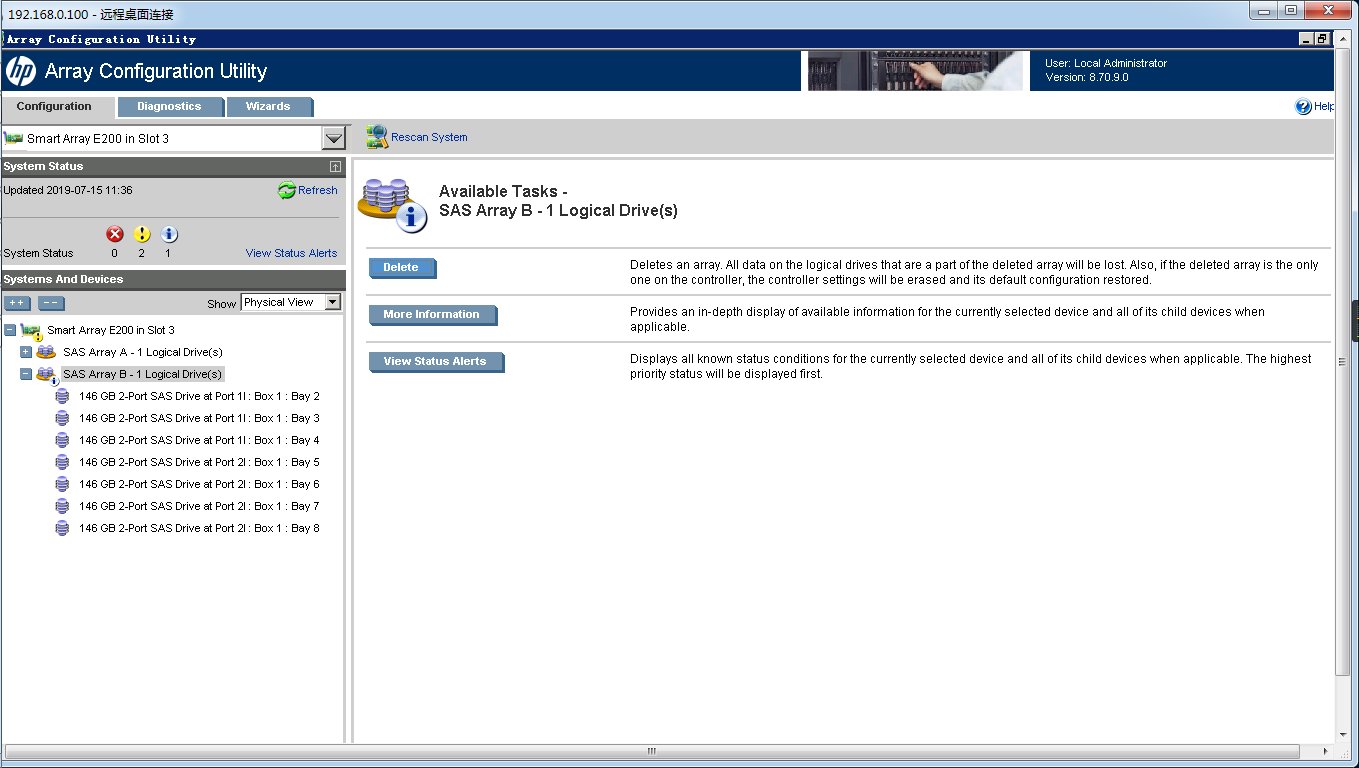
Task: Click the Rescan System icon
Action: click(x=377, y=137)
